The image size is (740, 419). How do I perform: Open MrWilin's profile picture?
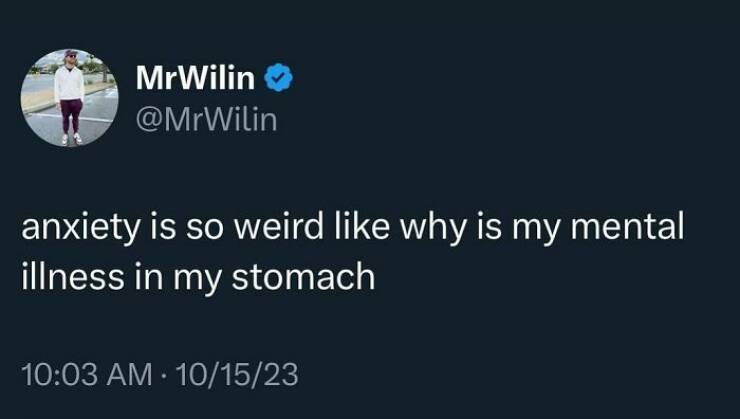(70, 97)
